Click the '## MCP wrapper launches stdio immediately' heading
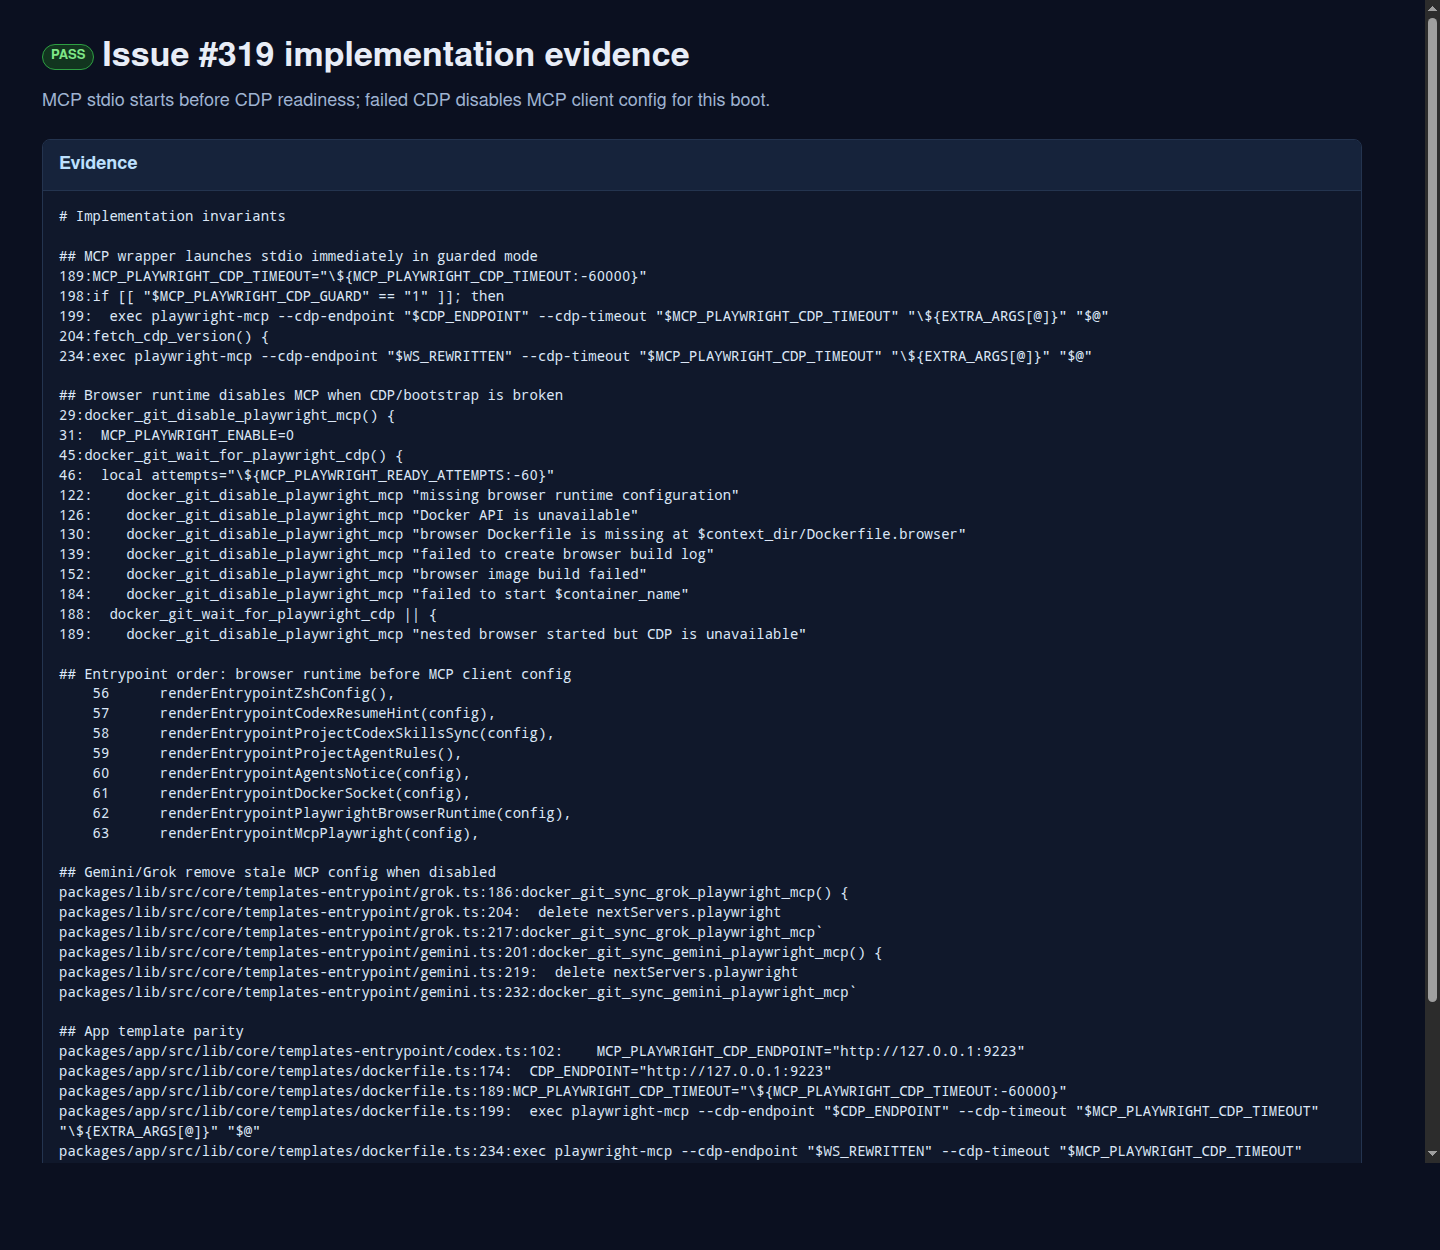The height and width of the screenshot is (1250, 1440). (x=298, y=257)
